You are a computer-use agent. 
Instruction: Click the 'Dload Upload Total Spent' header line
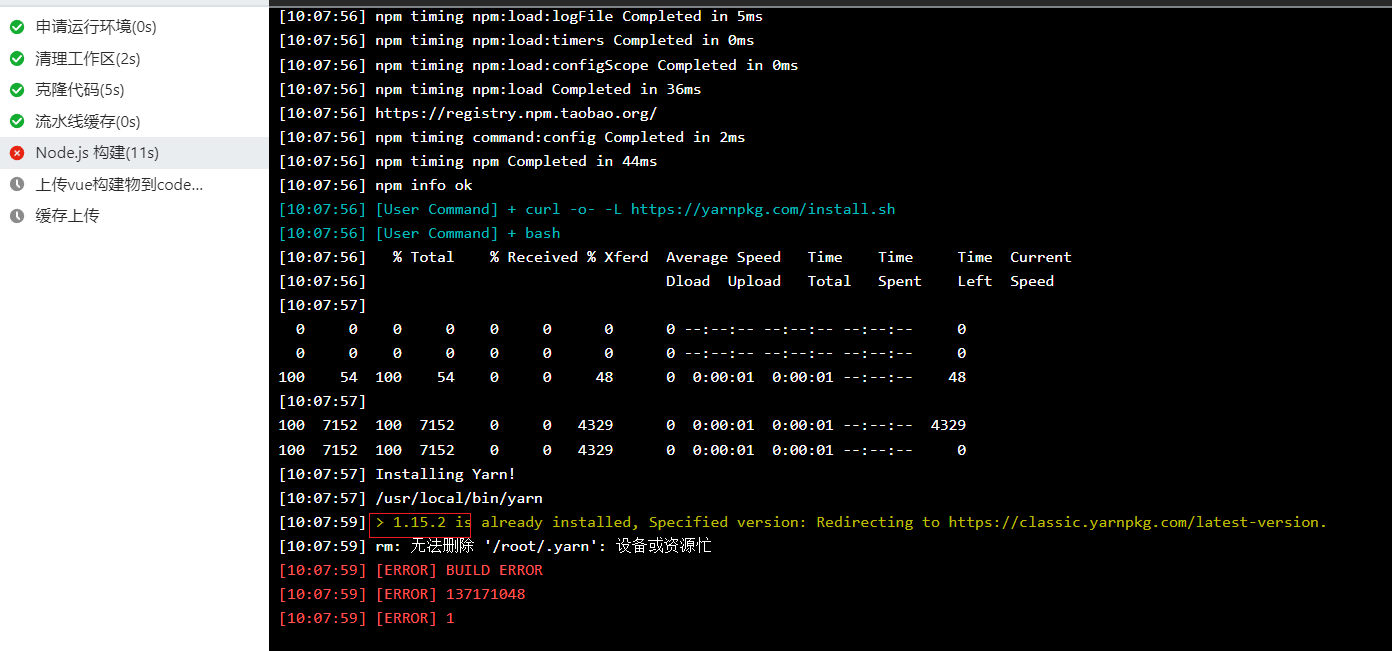(666, 281)
